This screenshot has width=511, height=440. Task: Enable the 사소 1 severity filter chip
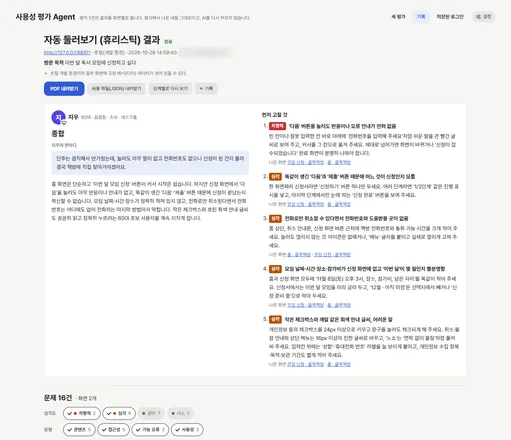pos(180,413)
